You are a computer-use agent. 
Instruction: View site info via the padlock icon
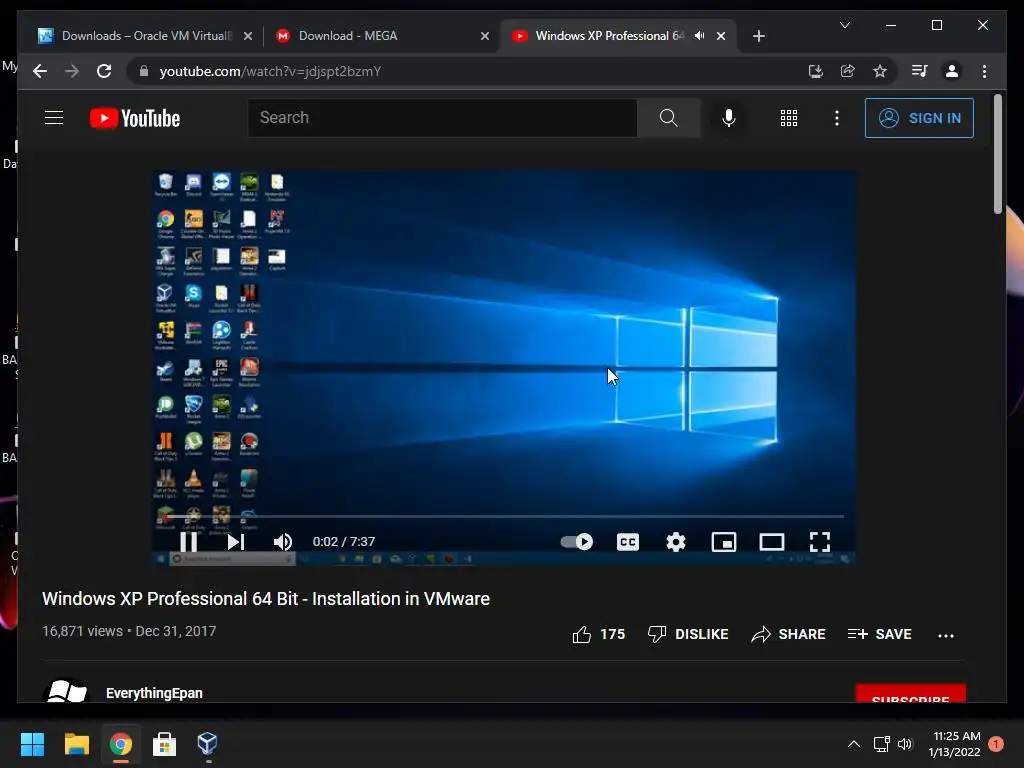coord(144,71)
